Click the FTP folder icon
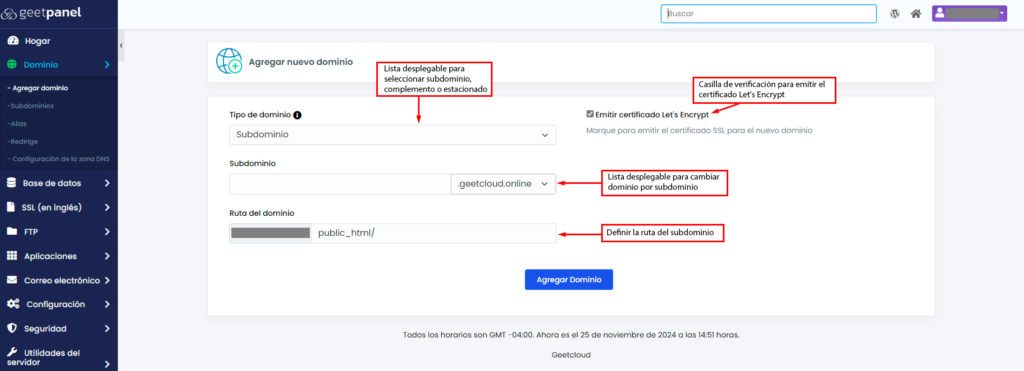Screen dimensions: 1024x371 [11, 231]
